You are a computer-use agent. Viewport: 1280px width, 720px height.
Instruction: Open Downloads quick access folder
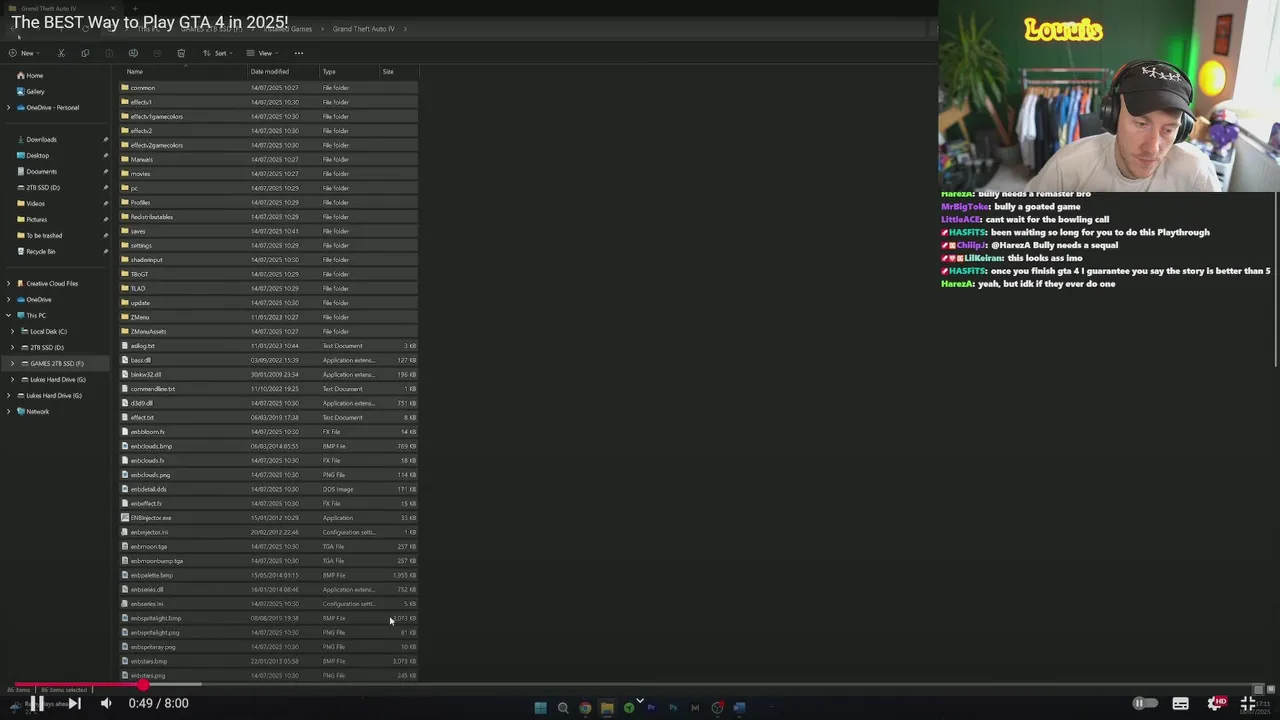(x=41, y=139)
